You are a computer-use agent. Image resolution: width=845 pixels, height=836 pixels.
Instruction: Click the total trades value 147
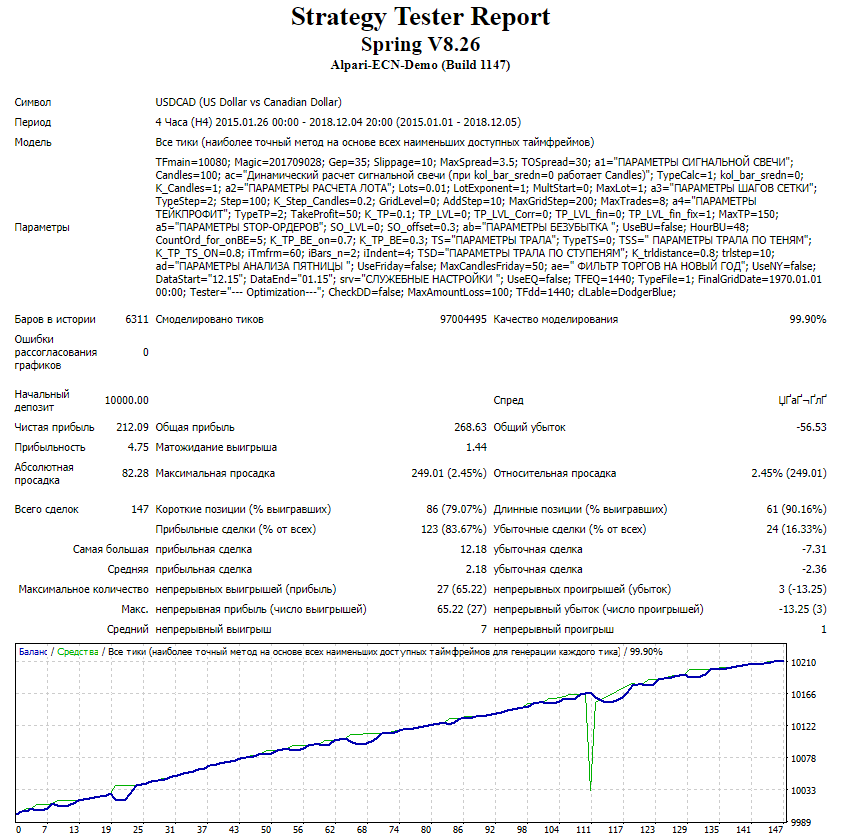pyautogui.click(x=139, y=509)
